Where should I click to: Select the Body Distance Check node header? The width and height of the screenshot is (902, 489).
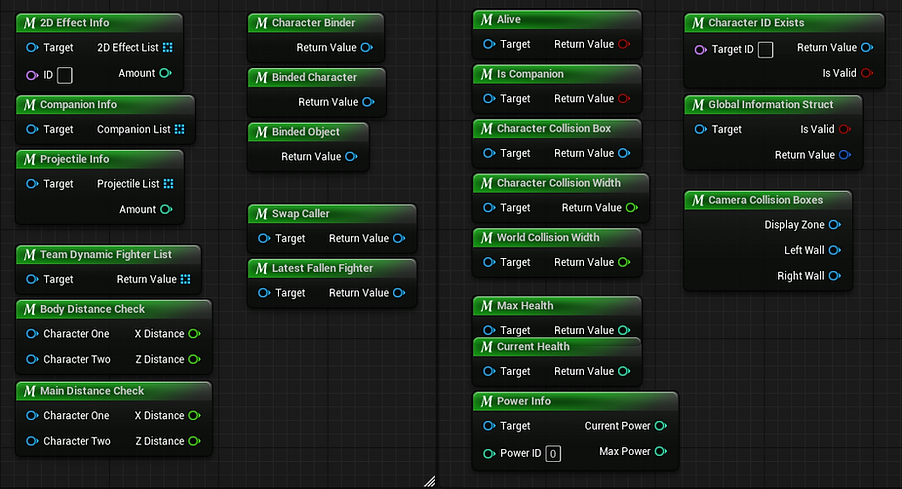coord(114,310)
